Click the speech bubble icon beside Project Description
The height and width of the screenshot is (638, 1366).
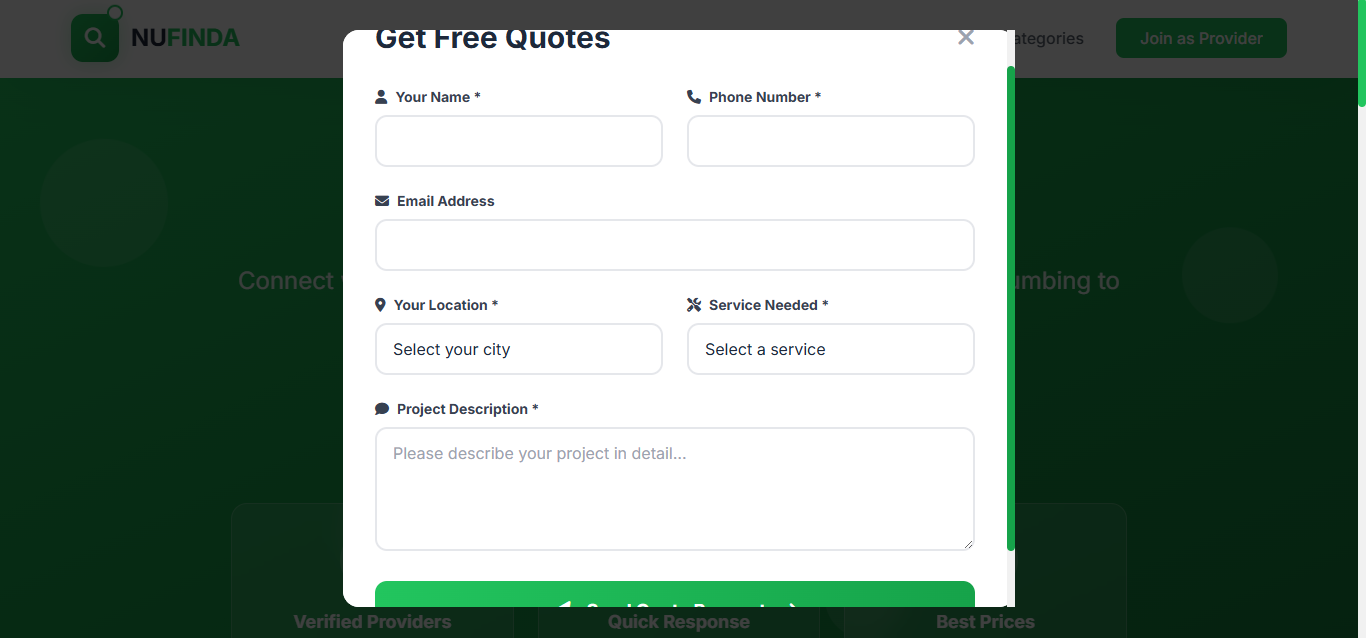[x=382, y=409]
